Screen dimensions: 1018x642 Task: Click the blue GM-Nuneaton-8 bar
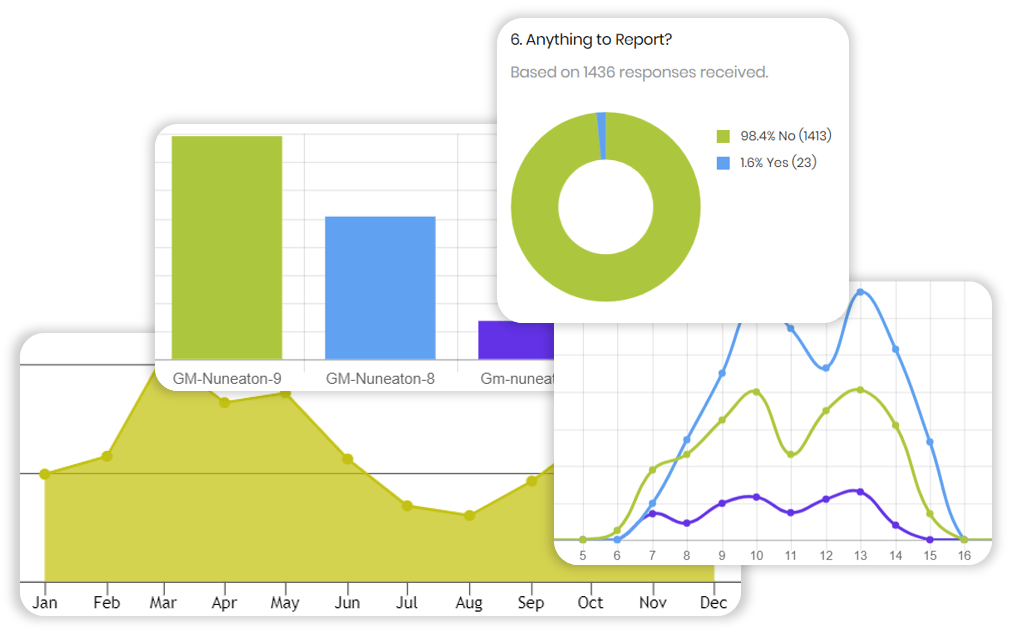pyautogui.click(x=379, y=285)
